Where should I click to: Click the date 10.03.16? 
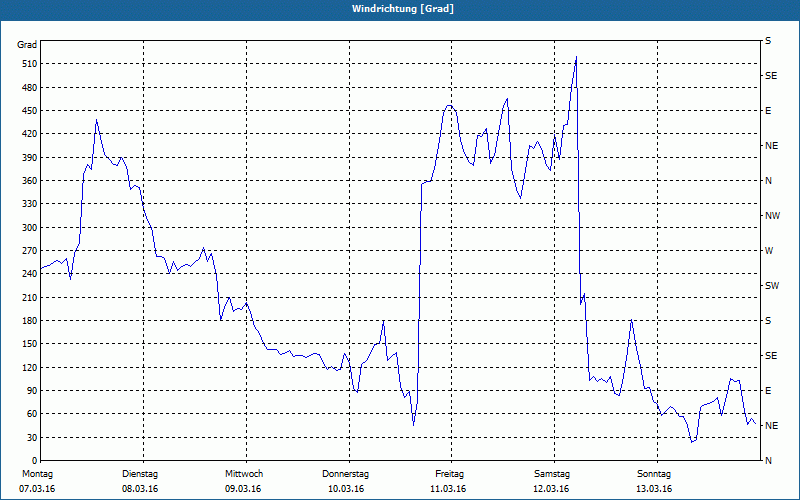coord(346,489)
